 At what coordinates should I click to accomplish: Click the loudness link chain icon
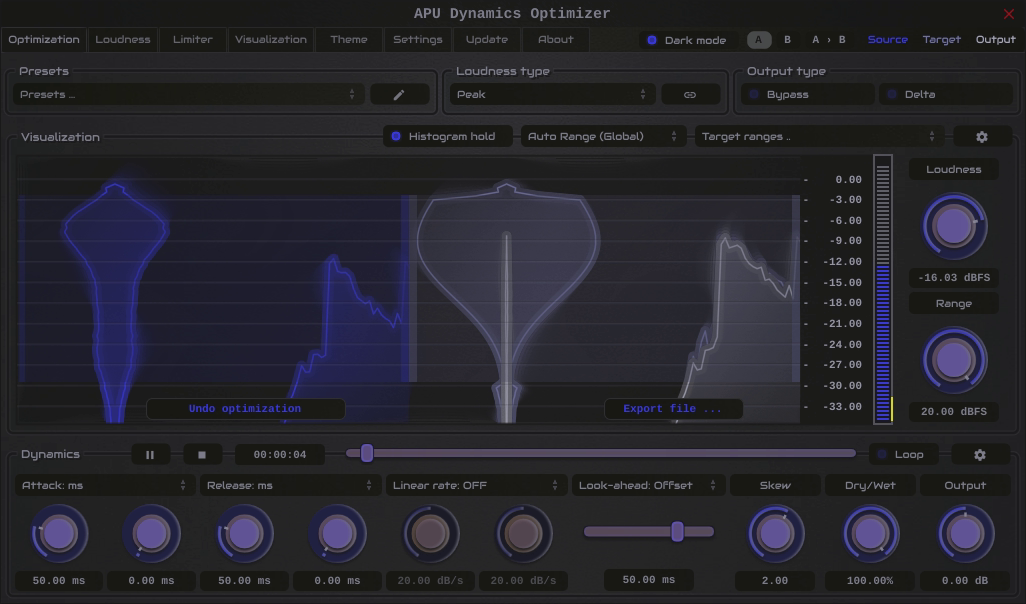[690, 95]
